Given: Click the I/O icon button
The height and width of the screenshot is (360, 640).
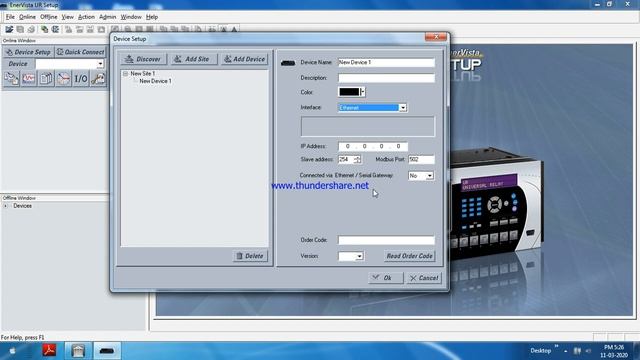Looking at the screenshot, I should coord(80,78).
